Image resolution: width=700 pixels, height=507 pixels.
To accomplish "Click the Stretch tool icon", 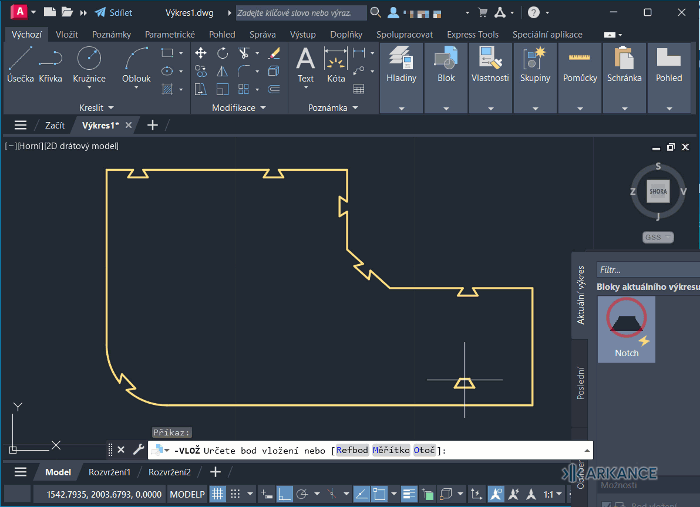I will (200, 89).
